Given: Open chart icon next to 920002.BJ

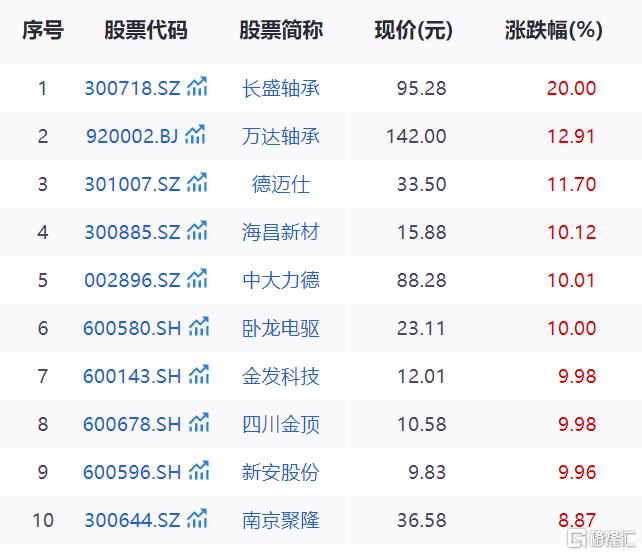Looking at the screenshot, I should 195,134.
